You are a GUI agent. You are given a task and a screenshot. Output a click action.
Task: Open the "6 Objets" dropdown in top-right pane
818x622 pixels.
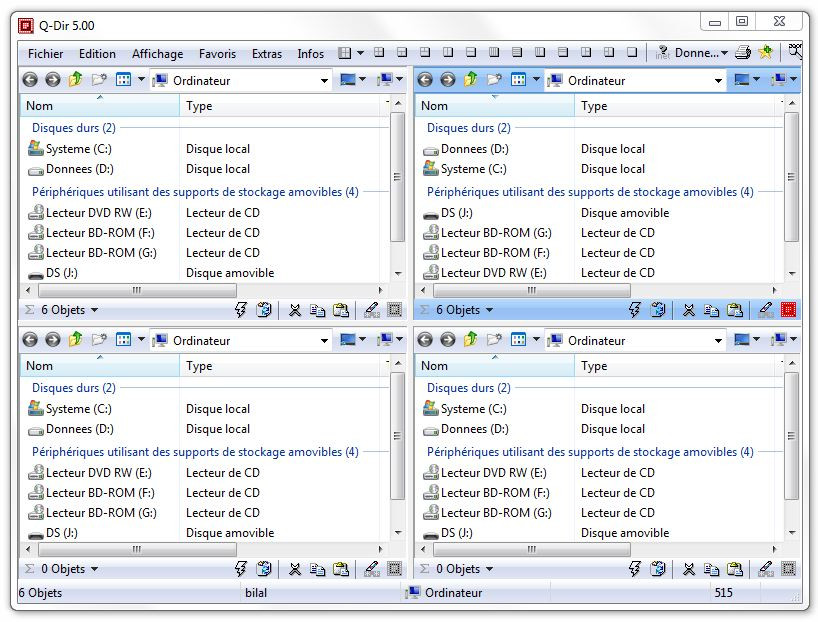click(x=489, y=310)
